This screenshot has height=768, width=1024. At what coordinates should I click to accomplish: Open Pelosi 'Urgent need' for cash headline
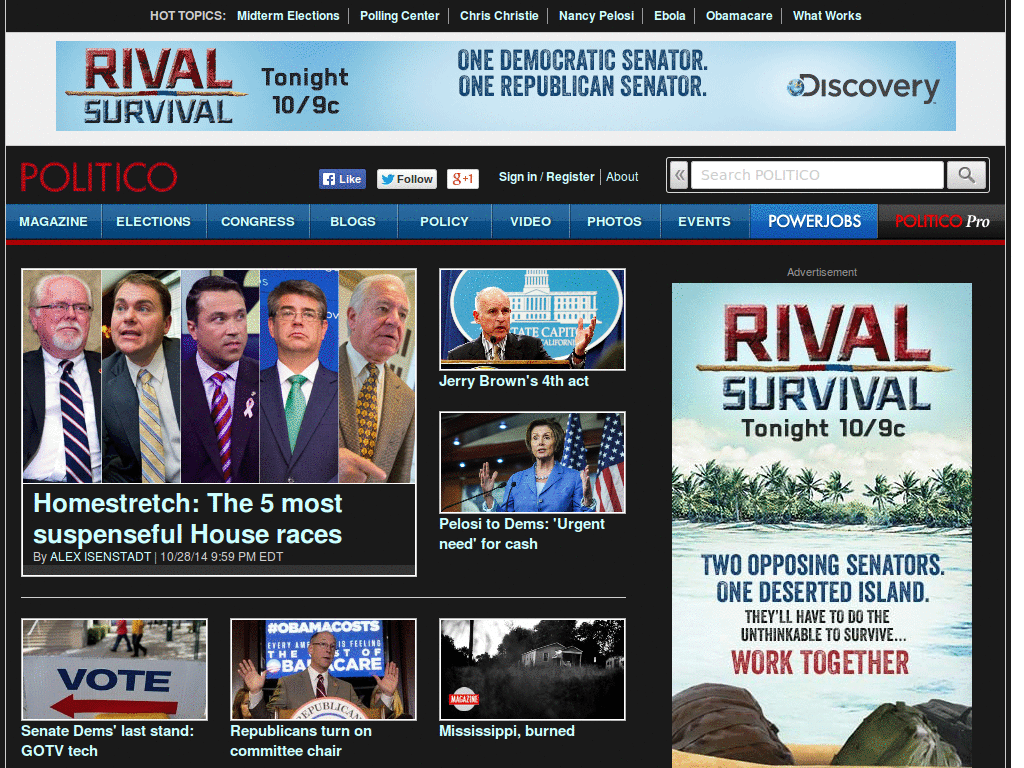[x=522, y=534]
